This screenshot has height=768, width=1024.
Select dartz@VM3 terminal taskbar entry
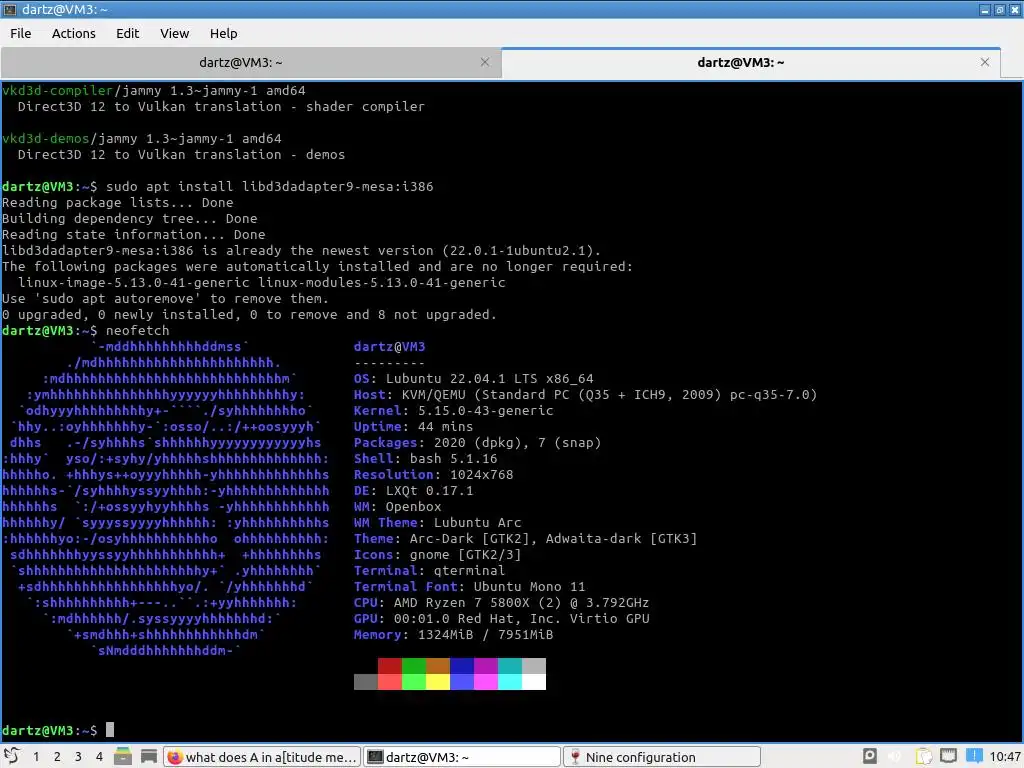462,757
